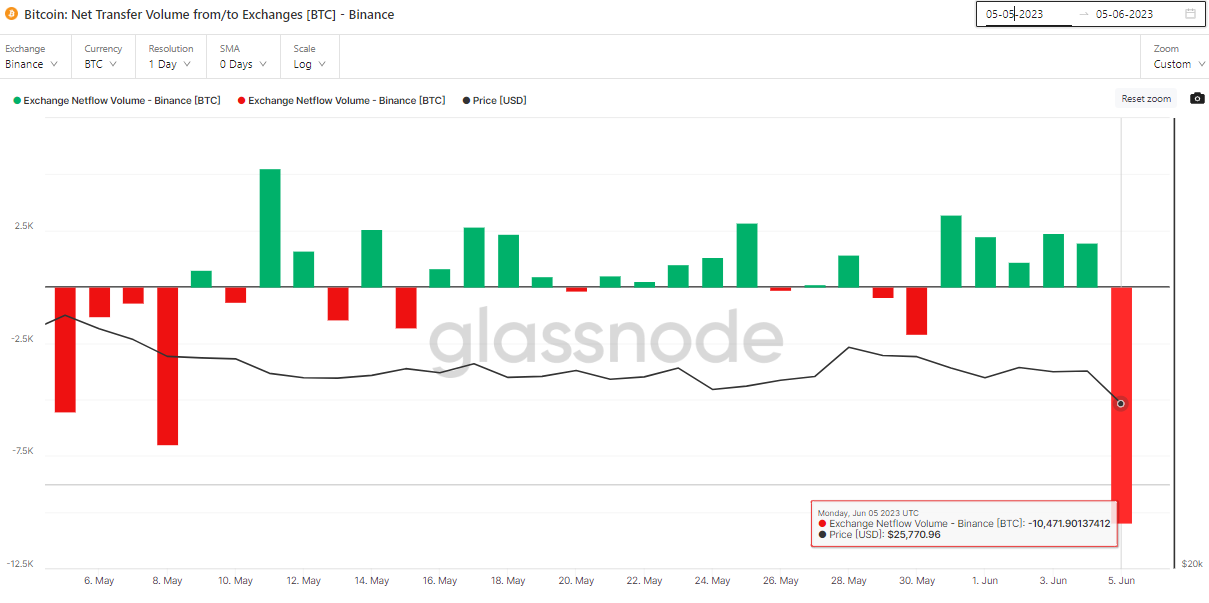Open the Exchange Binance dropdown
This screenshot has height=603, width=1209.
tap(31, 64)
